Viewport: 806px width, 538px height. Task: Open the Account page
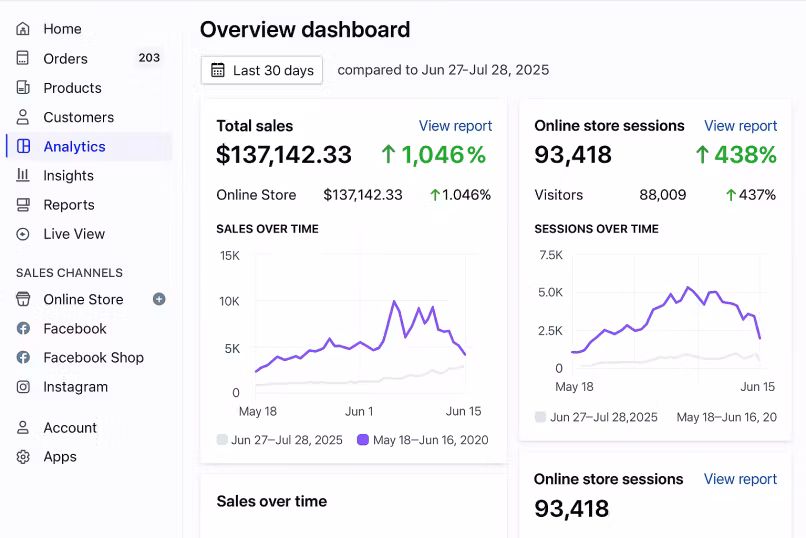[x=70, y=428]
